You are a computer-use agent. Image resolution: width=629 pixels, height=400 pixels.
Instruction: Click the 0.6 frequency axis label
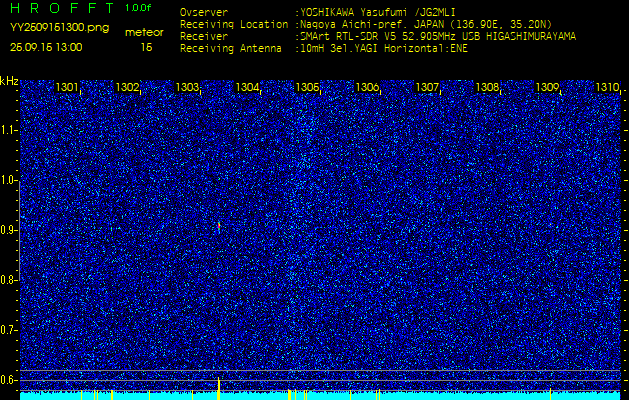click(8, 380)
